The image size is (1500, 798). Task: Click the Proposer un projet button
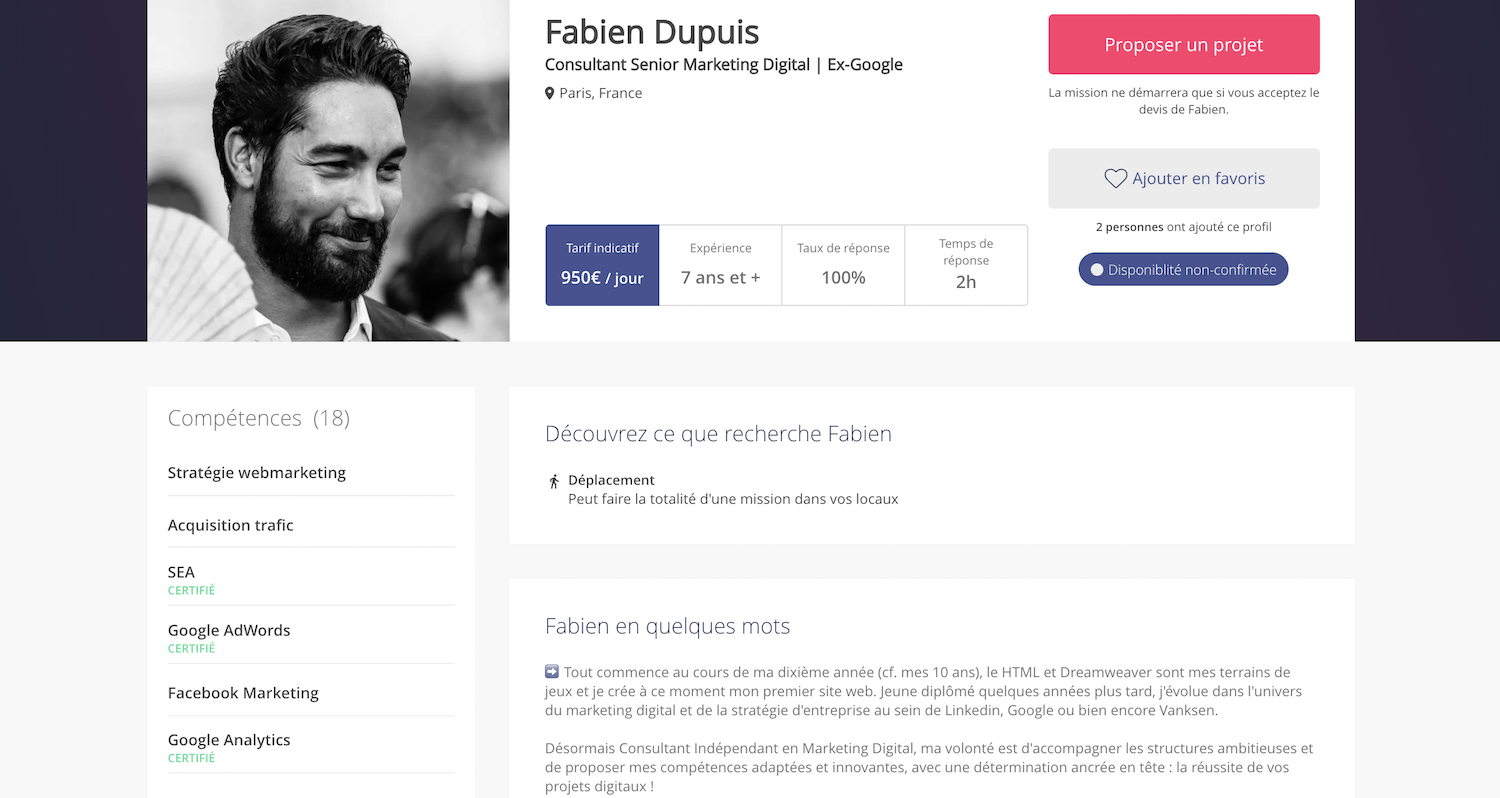click(1183, 44)
